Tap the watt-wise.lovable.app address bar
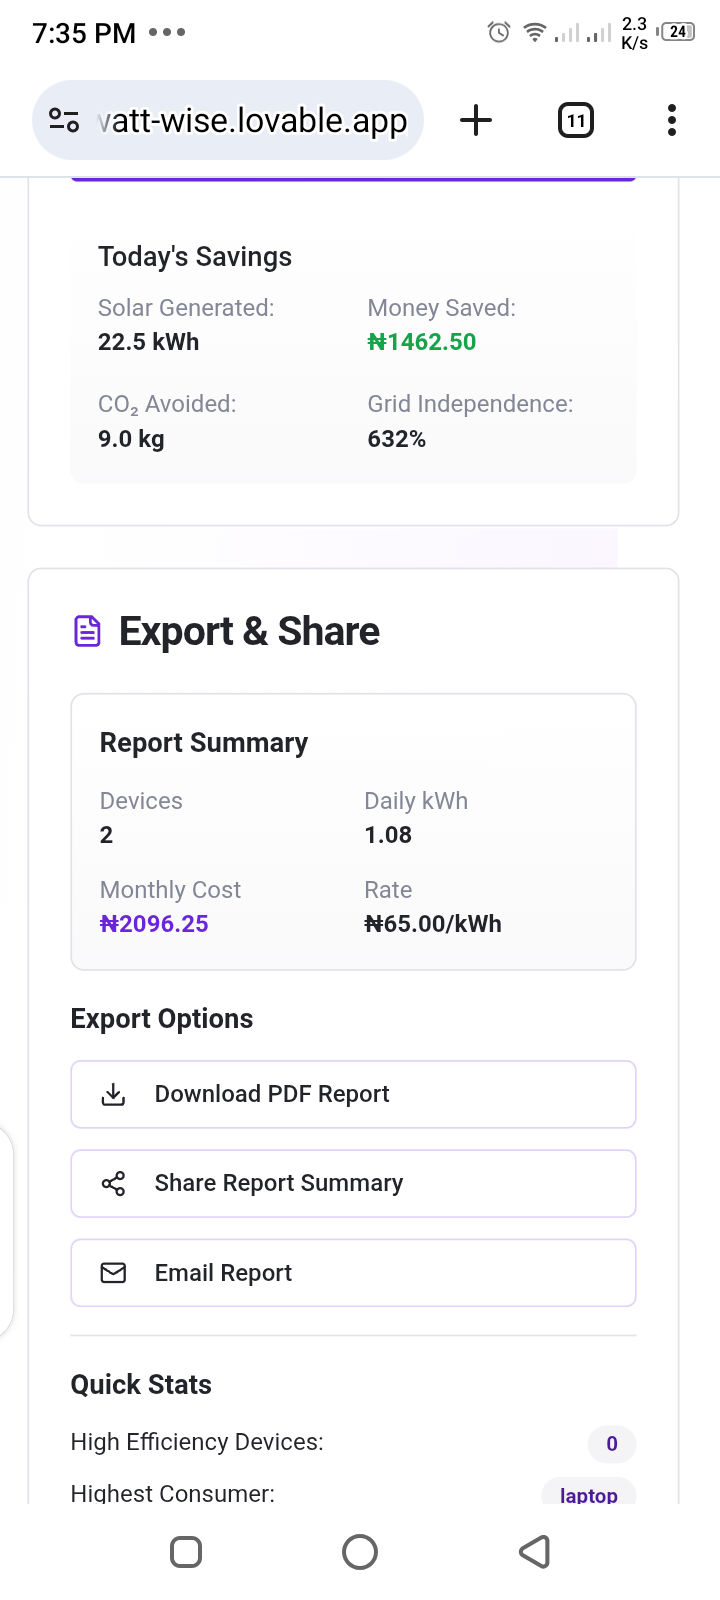The height and width of the screenshot is (1600, 720). [x=252, y=121]
